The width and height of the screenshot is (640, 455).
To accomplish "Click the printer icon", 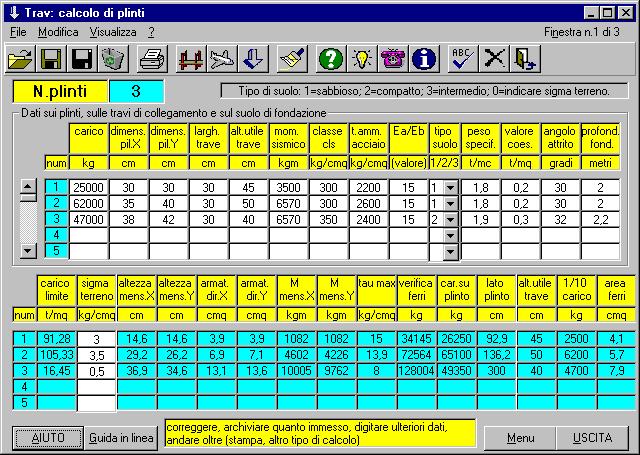I will click(151, 59).
